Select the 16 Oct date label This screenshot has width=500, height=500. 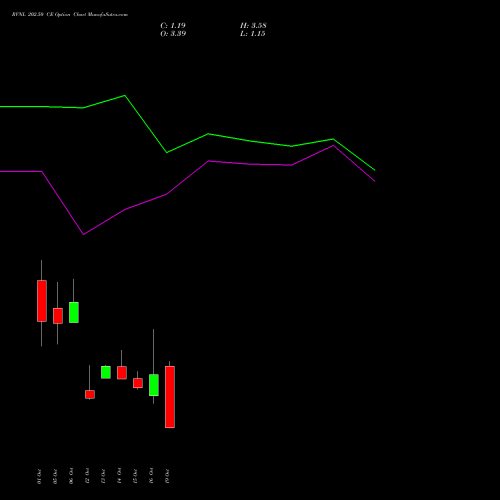[x=151, y=477]
